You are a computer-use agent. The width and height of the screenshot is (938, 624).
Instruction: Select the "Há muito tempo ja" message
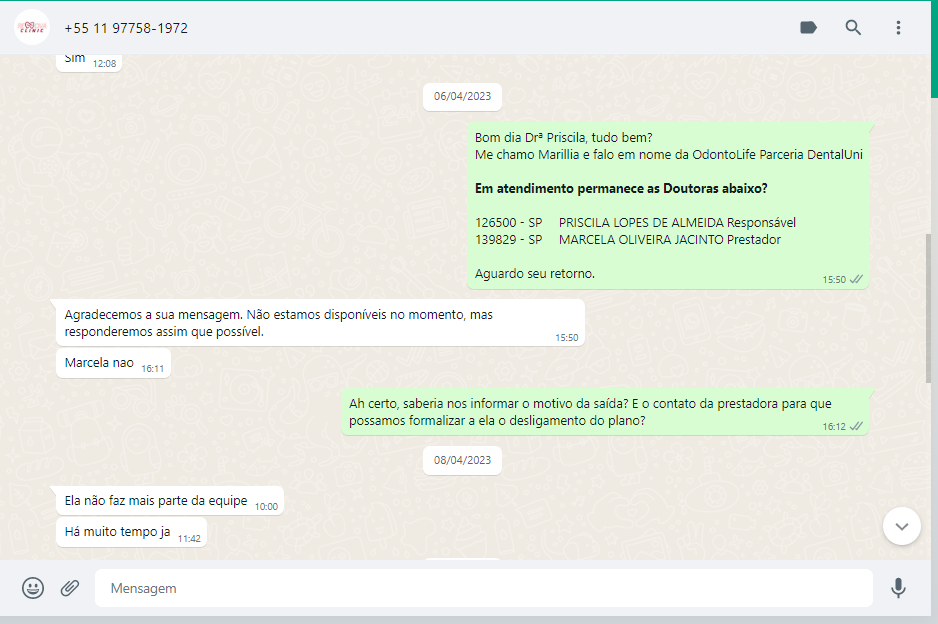[x=118, y=532]
